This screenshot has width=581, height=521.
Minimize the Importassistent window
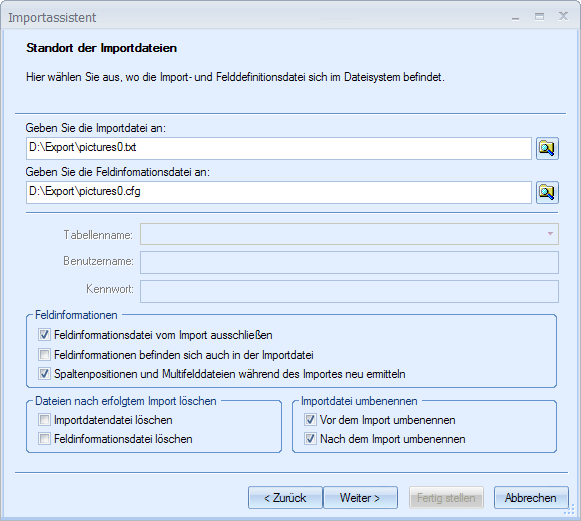[x=515, y=18]
